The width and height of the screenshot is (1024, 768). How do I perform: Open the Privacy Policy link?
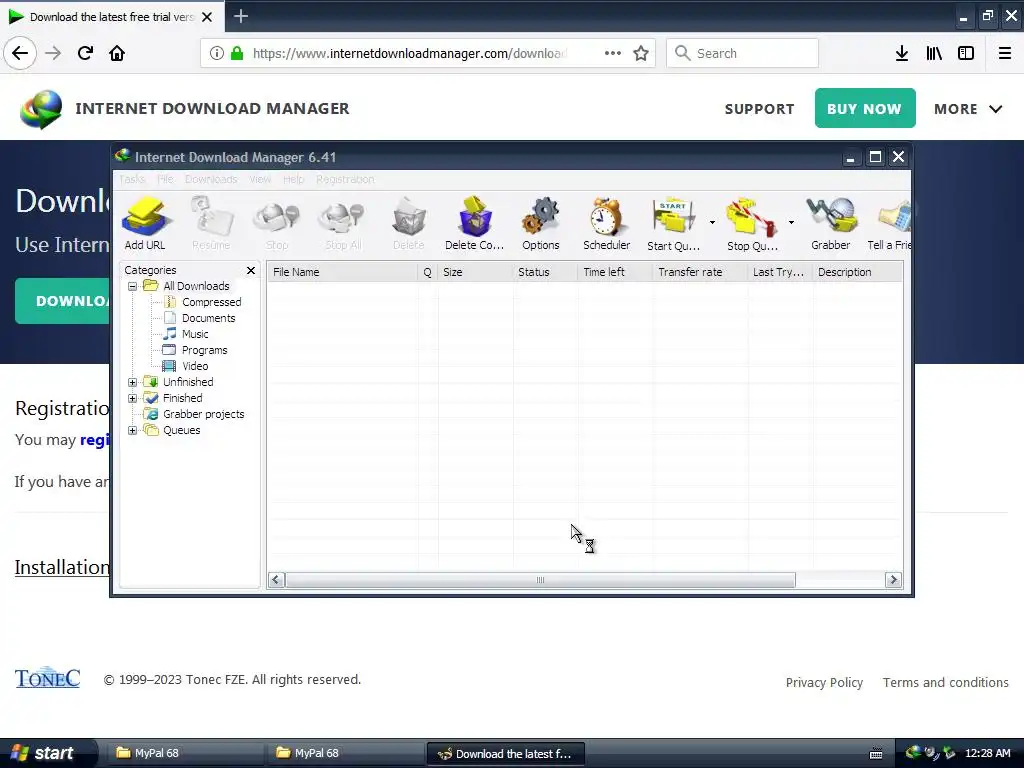click(x=824, y=682)
